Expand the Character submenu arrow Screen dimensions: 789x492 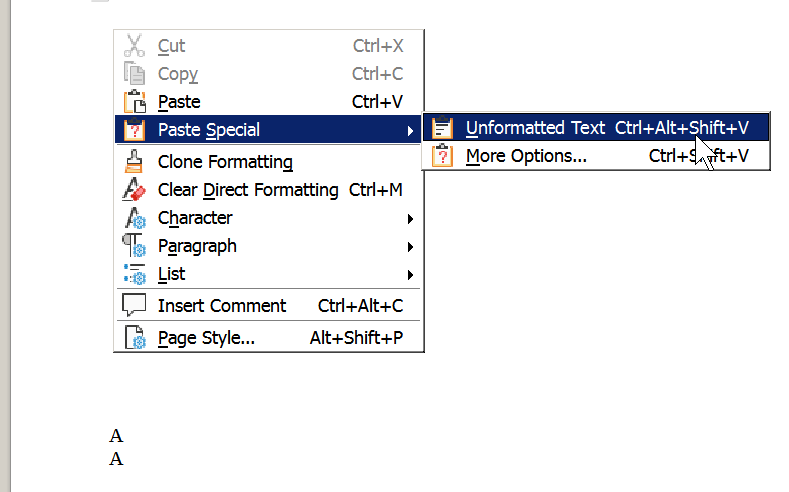coord(410,219)
